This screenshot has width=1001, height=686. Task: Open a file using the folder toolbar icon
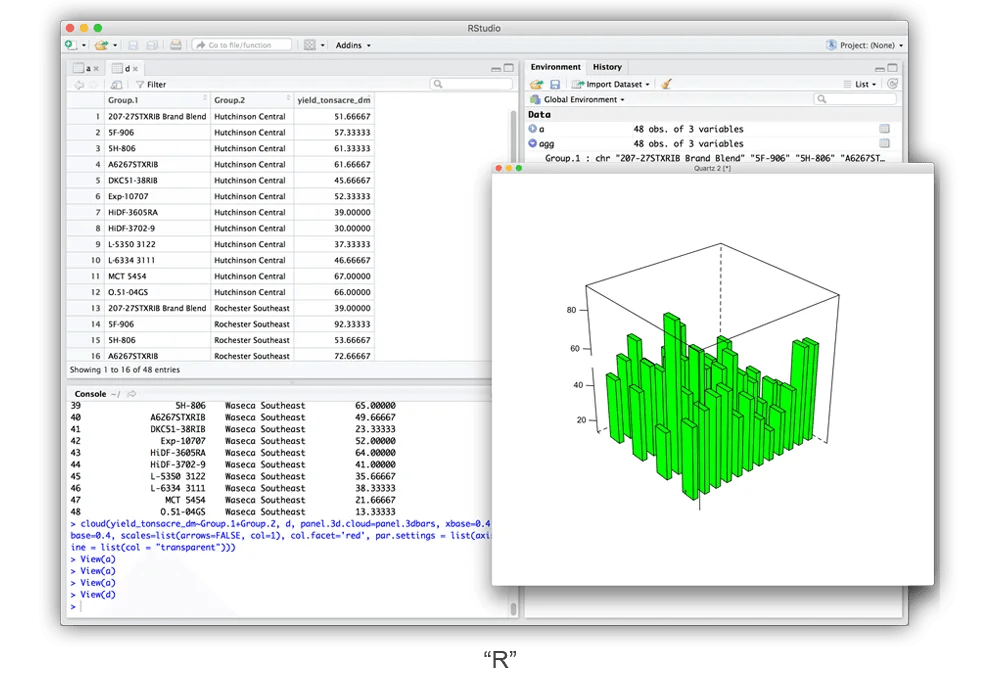click(x=100, y=45)
